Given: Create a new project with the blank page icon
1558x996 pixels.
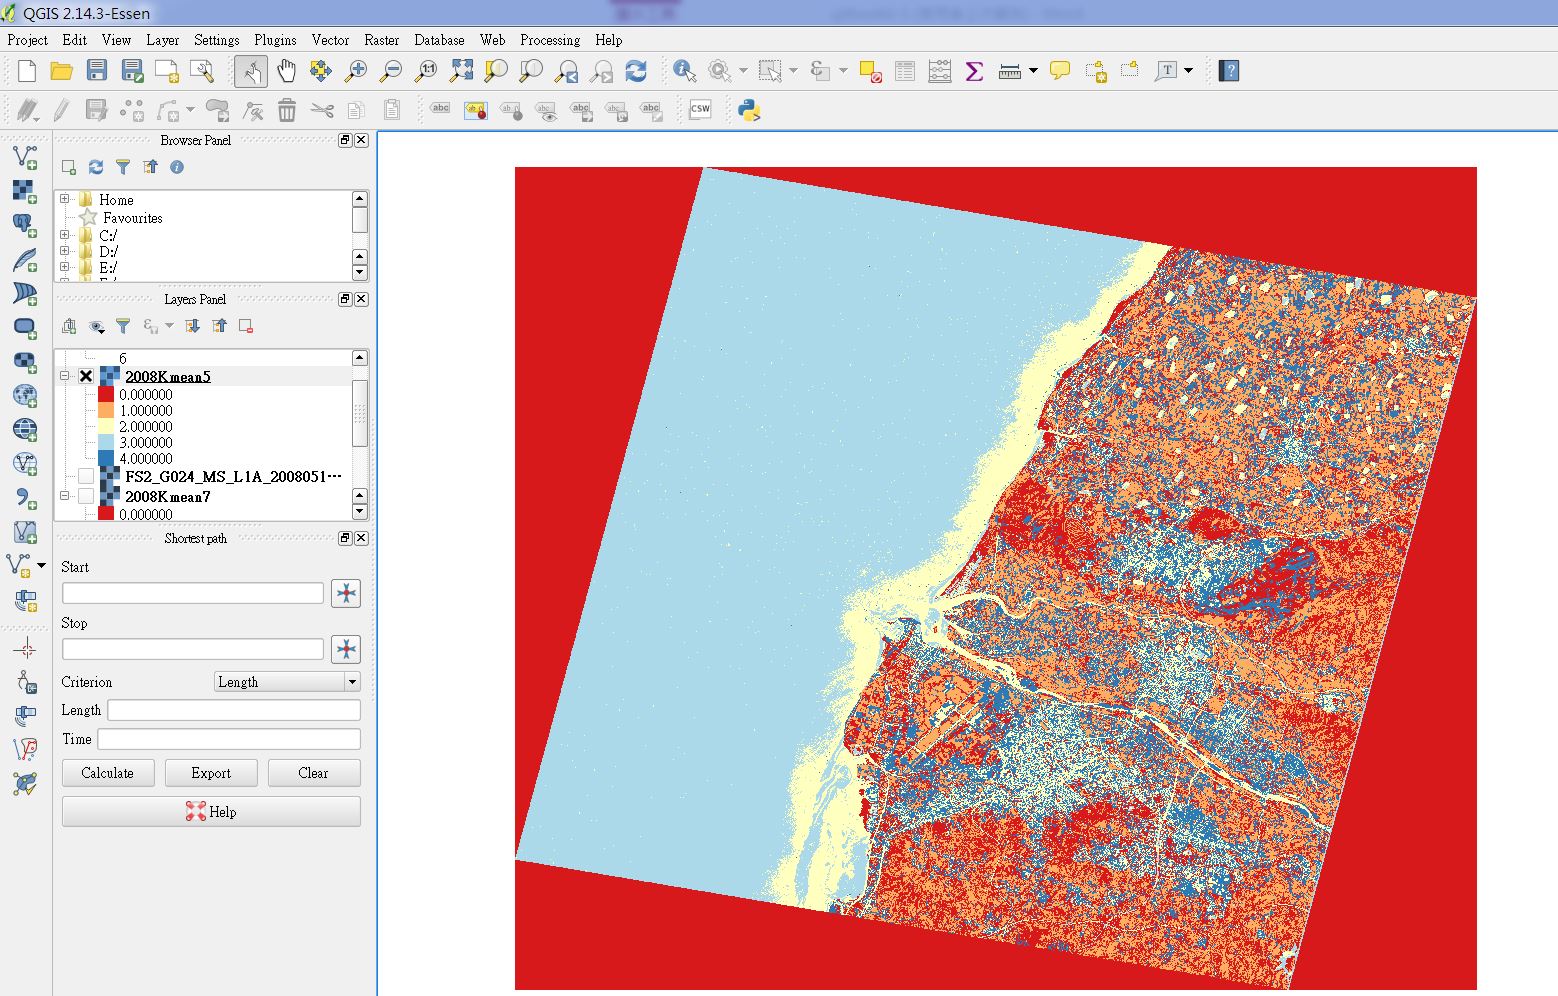Looking at the screenshot, I should point(27,71).
